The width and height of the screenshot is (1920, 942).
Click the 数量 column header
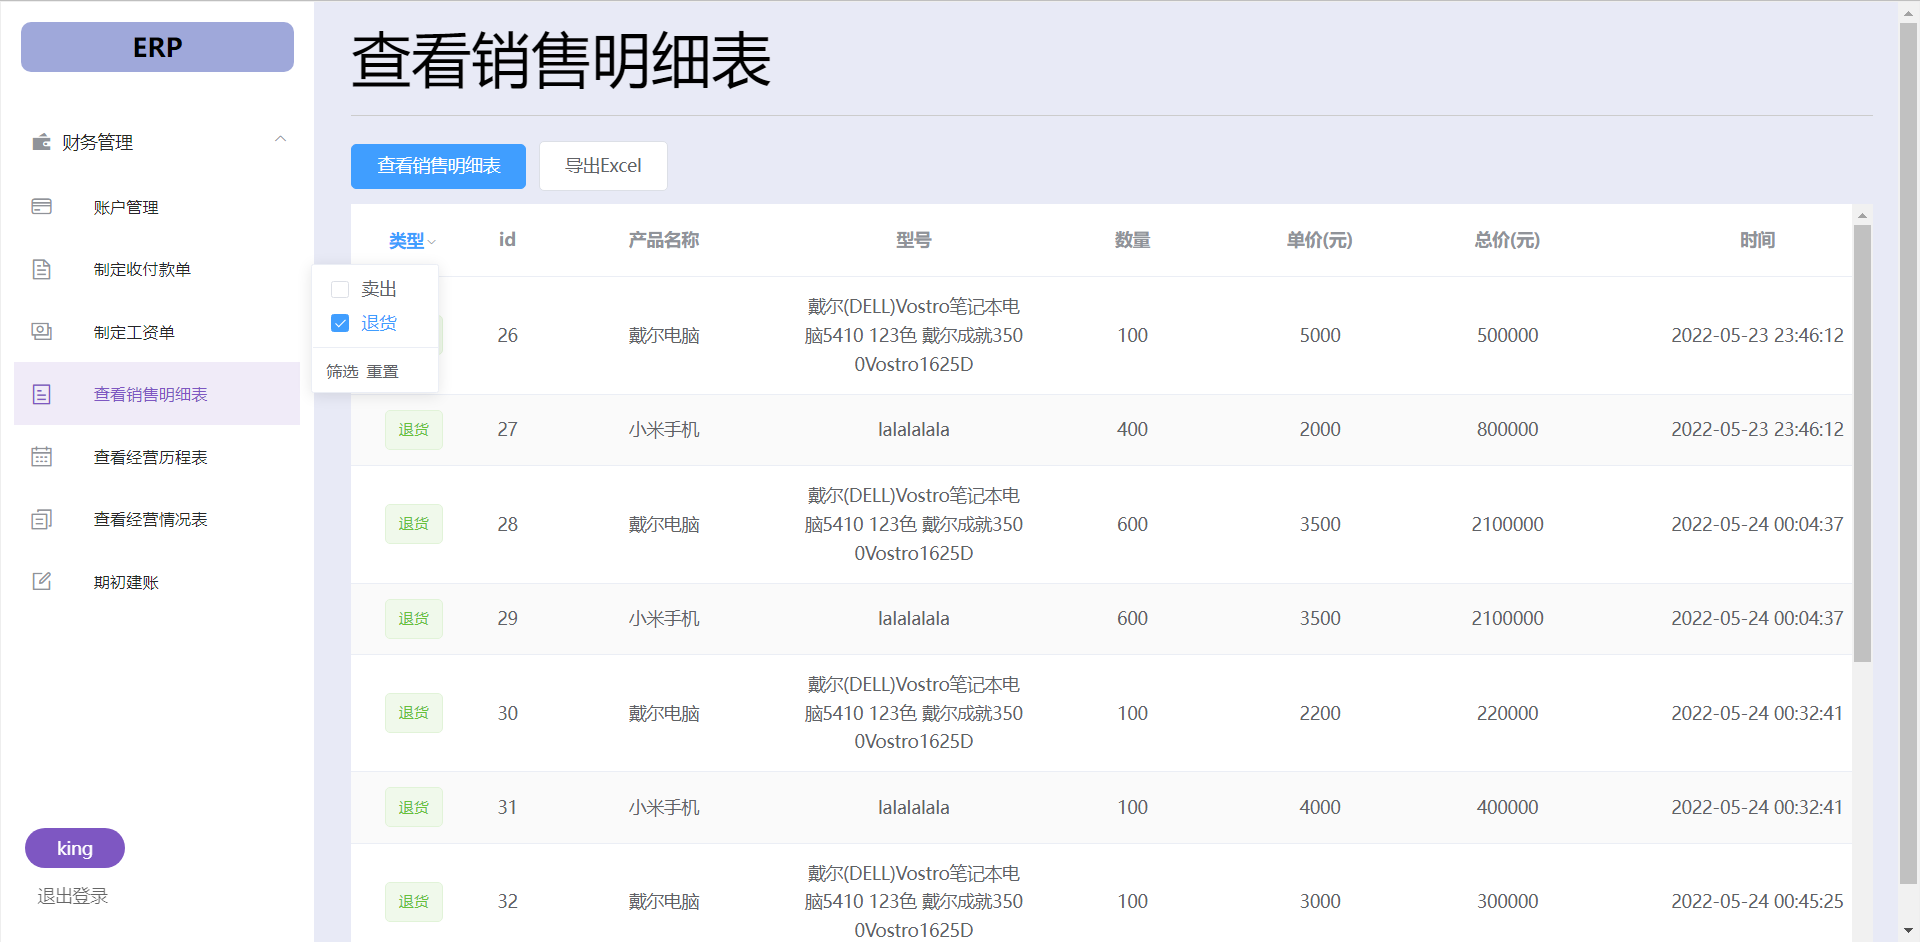click(x=1133, y=240)
